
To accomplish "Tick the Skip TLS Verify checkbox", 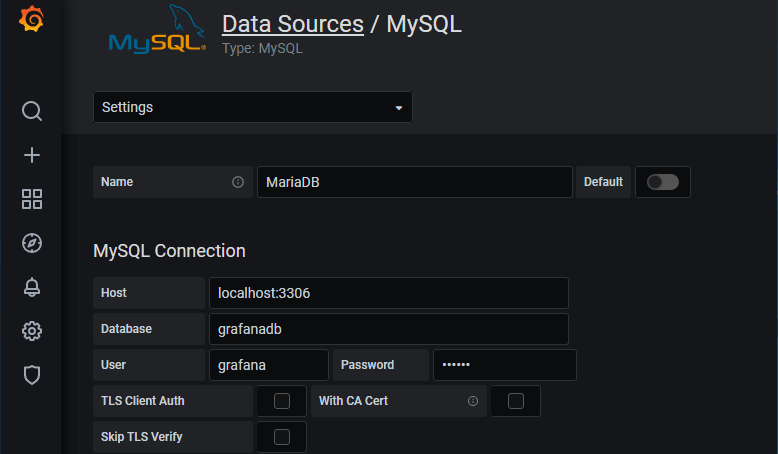I will point(282,437).
